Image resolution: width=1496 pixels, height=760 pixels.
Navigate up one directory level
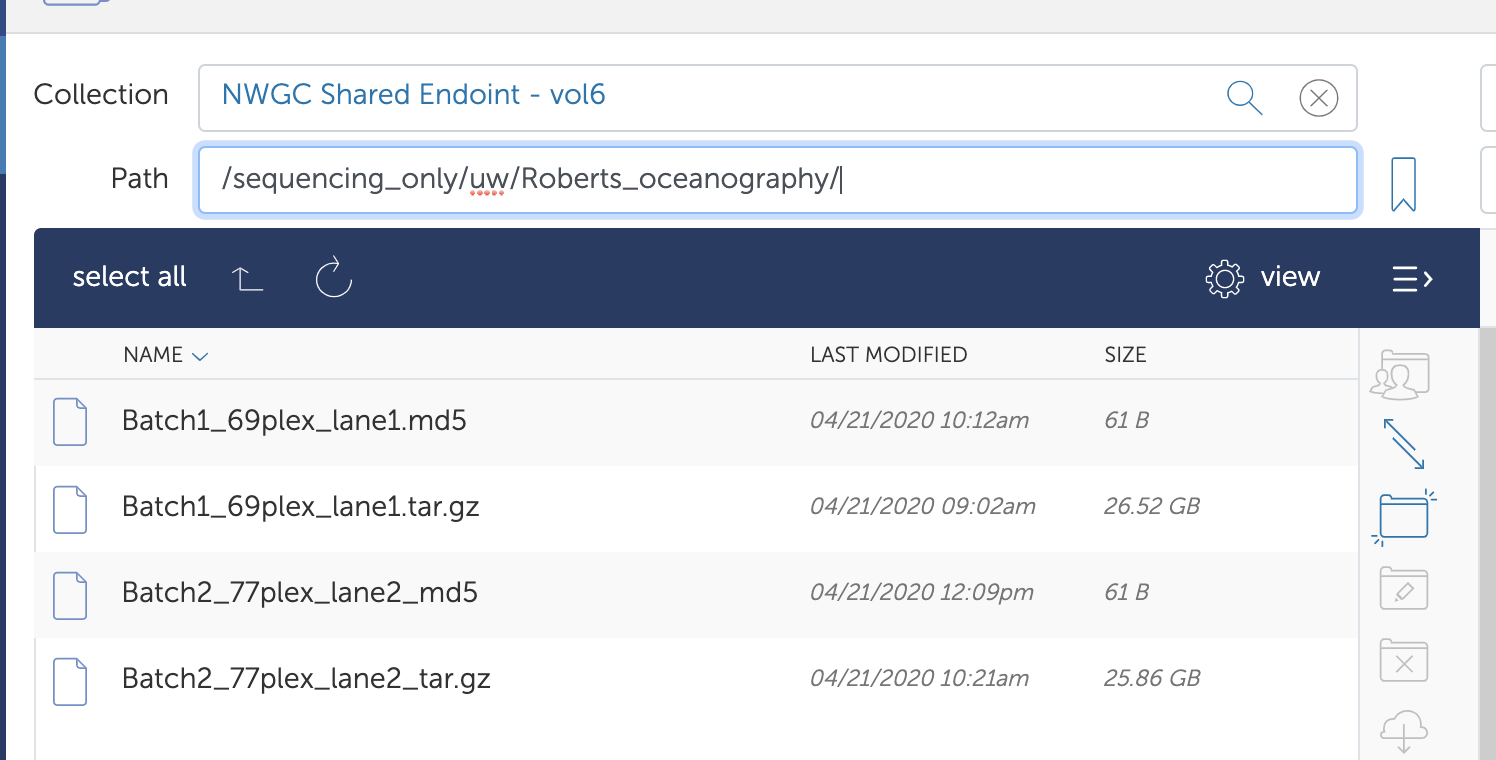pos(248,278)
